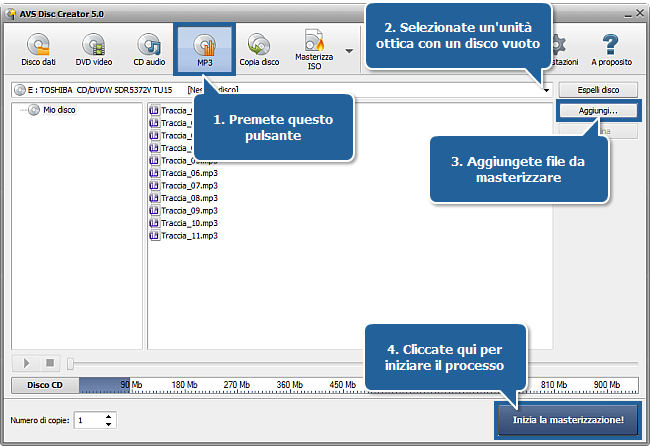
Task: Click the MP3 icon beside Traccia_11.mp3
Action: (154, 235)
